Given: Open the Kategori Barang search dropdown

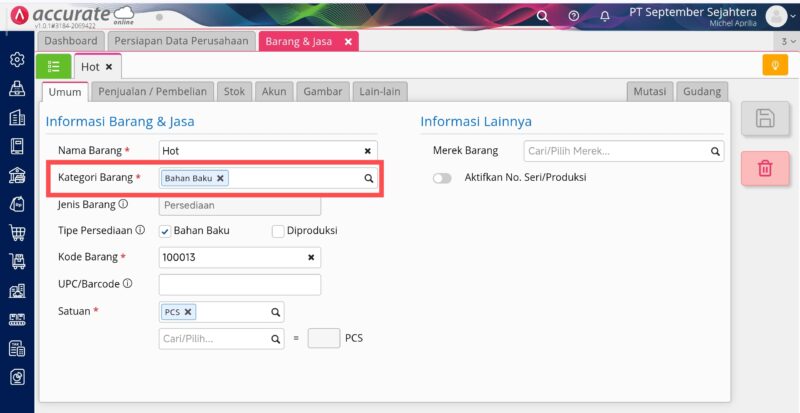Looking at the screenshot, I should [x=368, y=179].
